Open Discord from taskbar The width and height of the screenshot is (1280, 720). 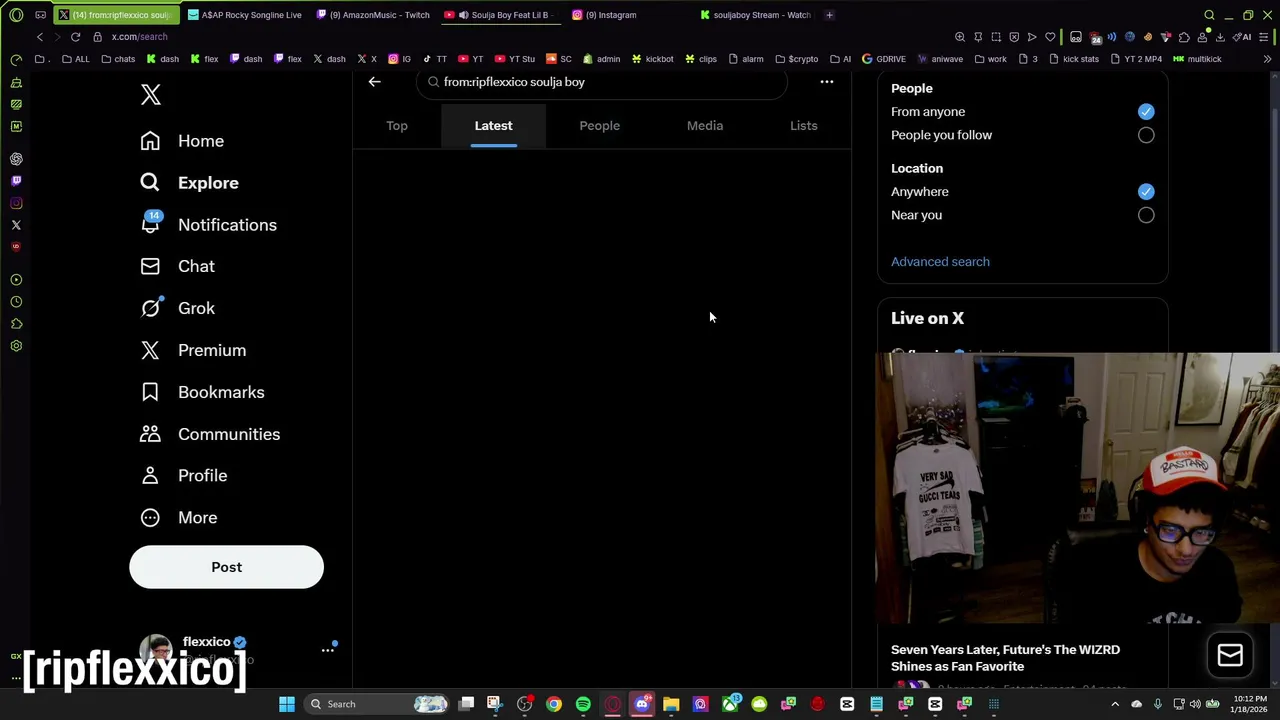coord(642,704)
